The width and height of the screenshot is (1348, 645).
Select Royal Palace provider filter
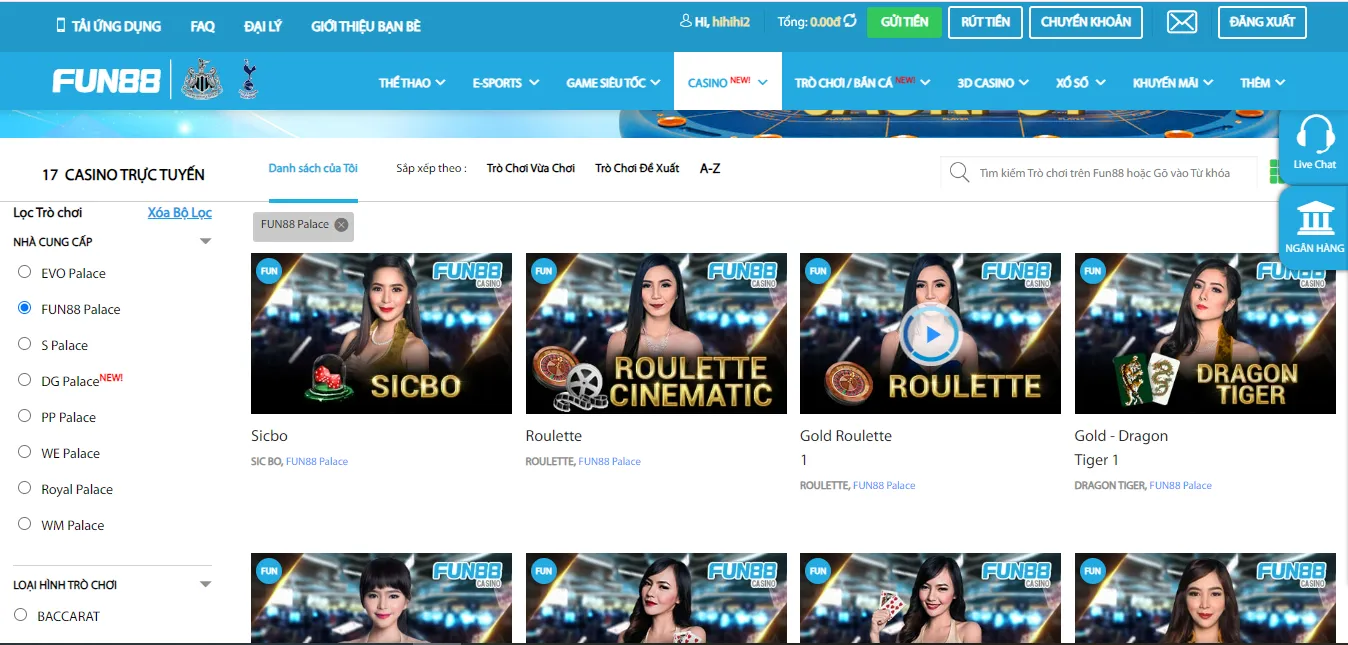(x=25, y=488)
